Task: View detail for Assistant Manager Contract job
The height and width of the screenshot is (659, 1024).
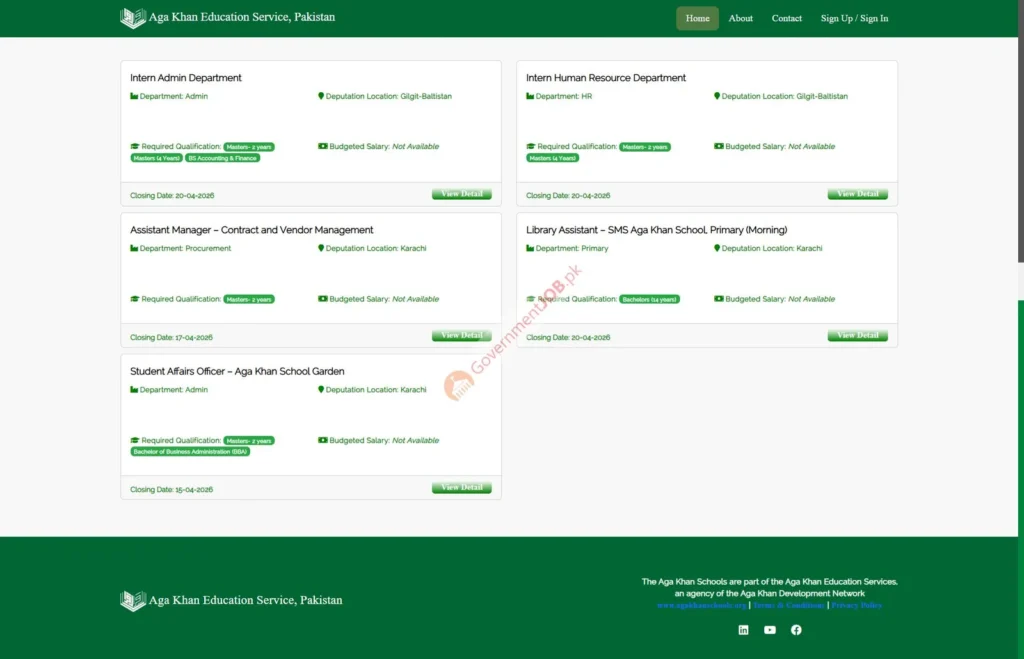Action: (461, 336)
